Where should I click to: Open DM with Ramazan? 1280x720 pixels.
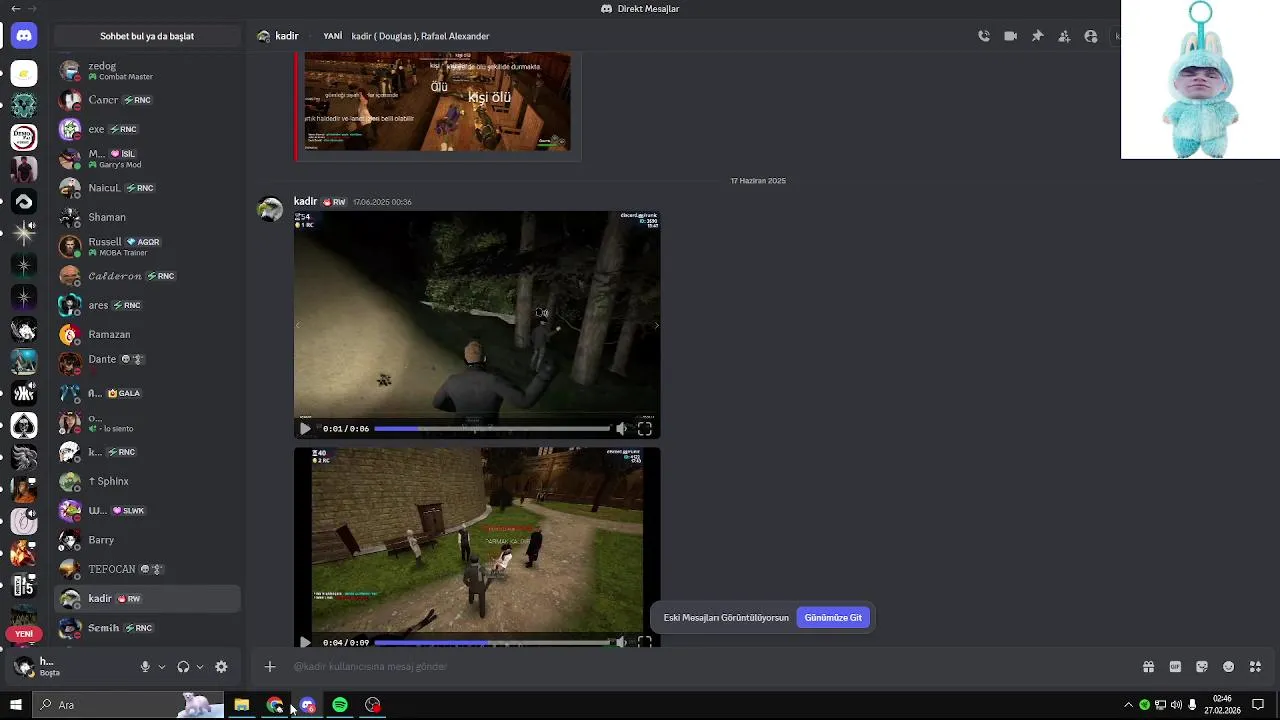(x=147, y=334)
